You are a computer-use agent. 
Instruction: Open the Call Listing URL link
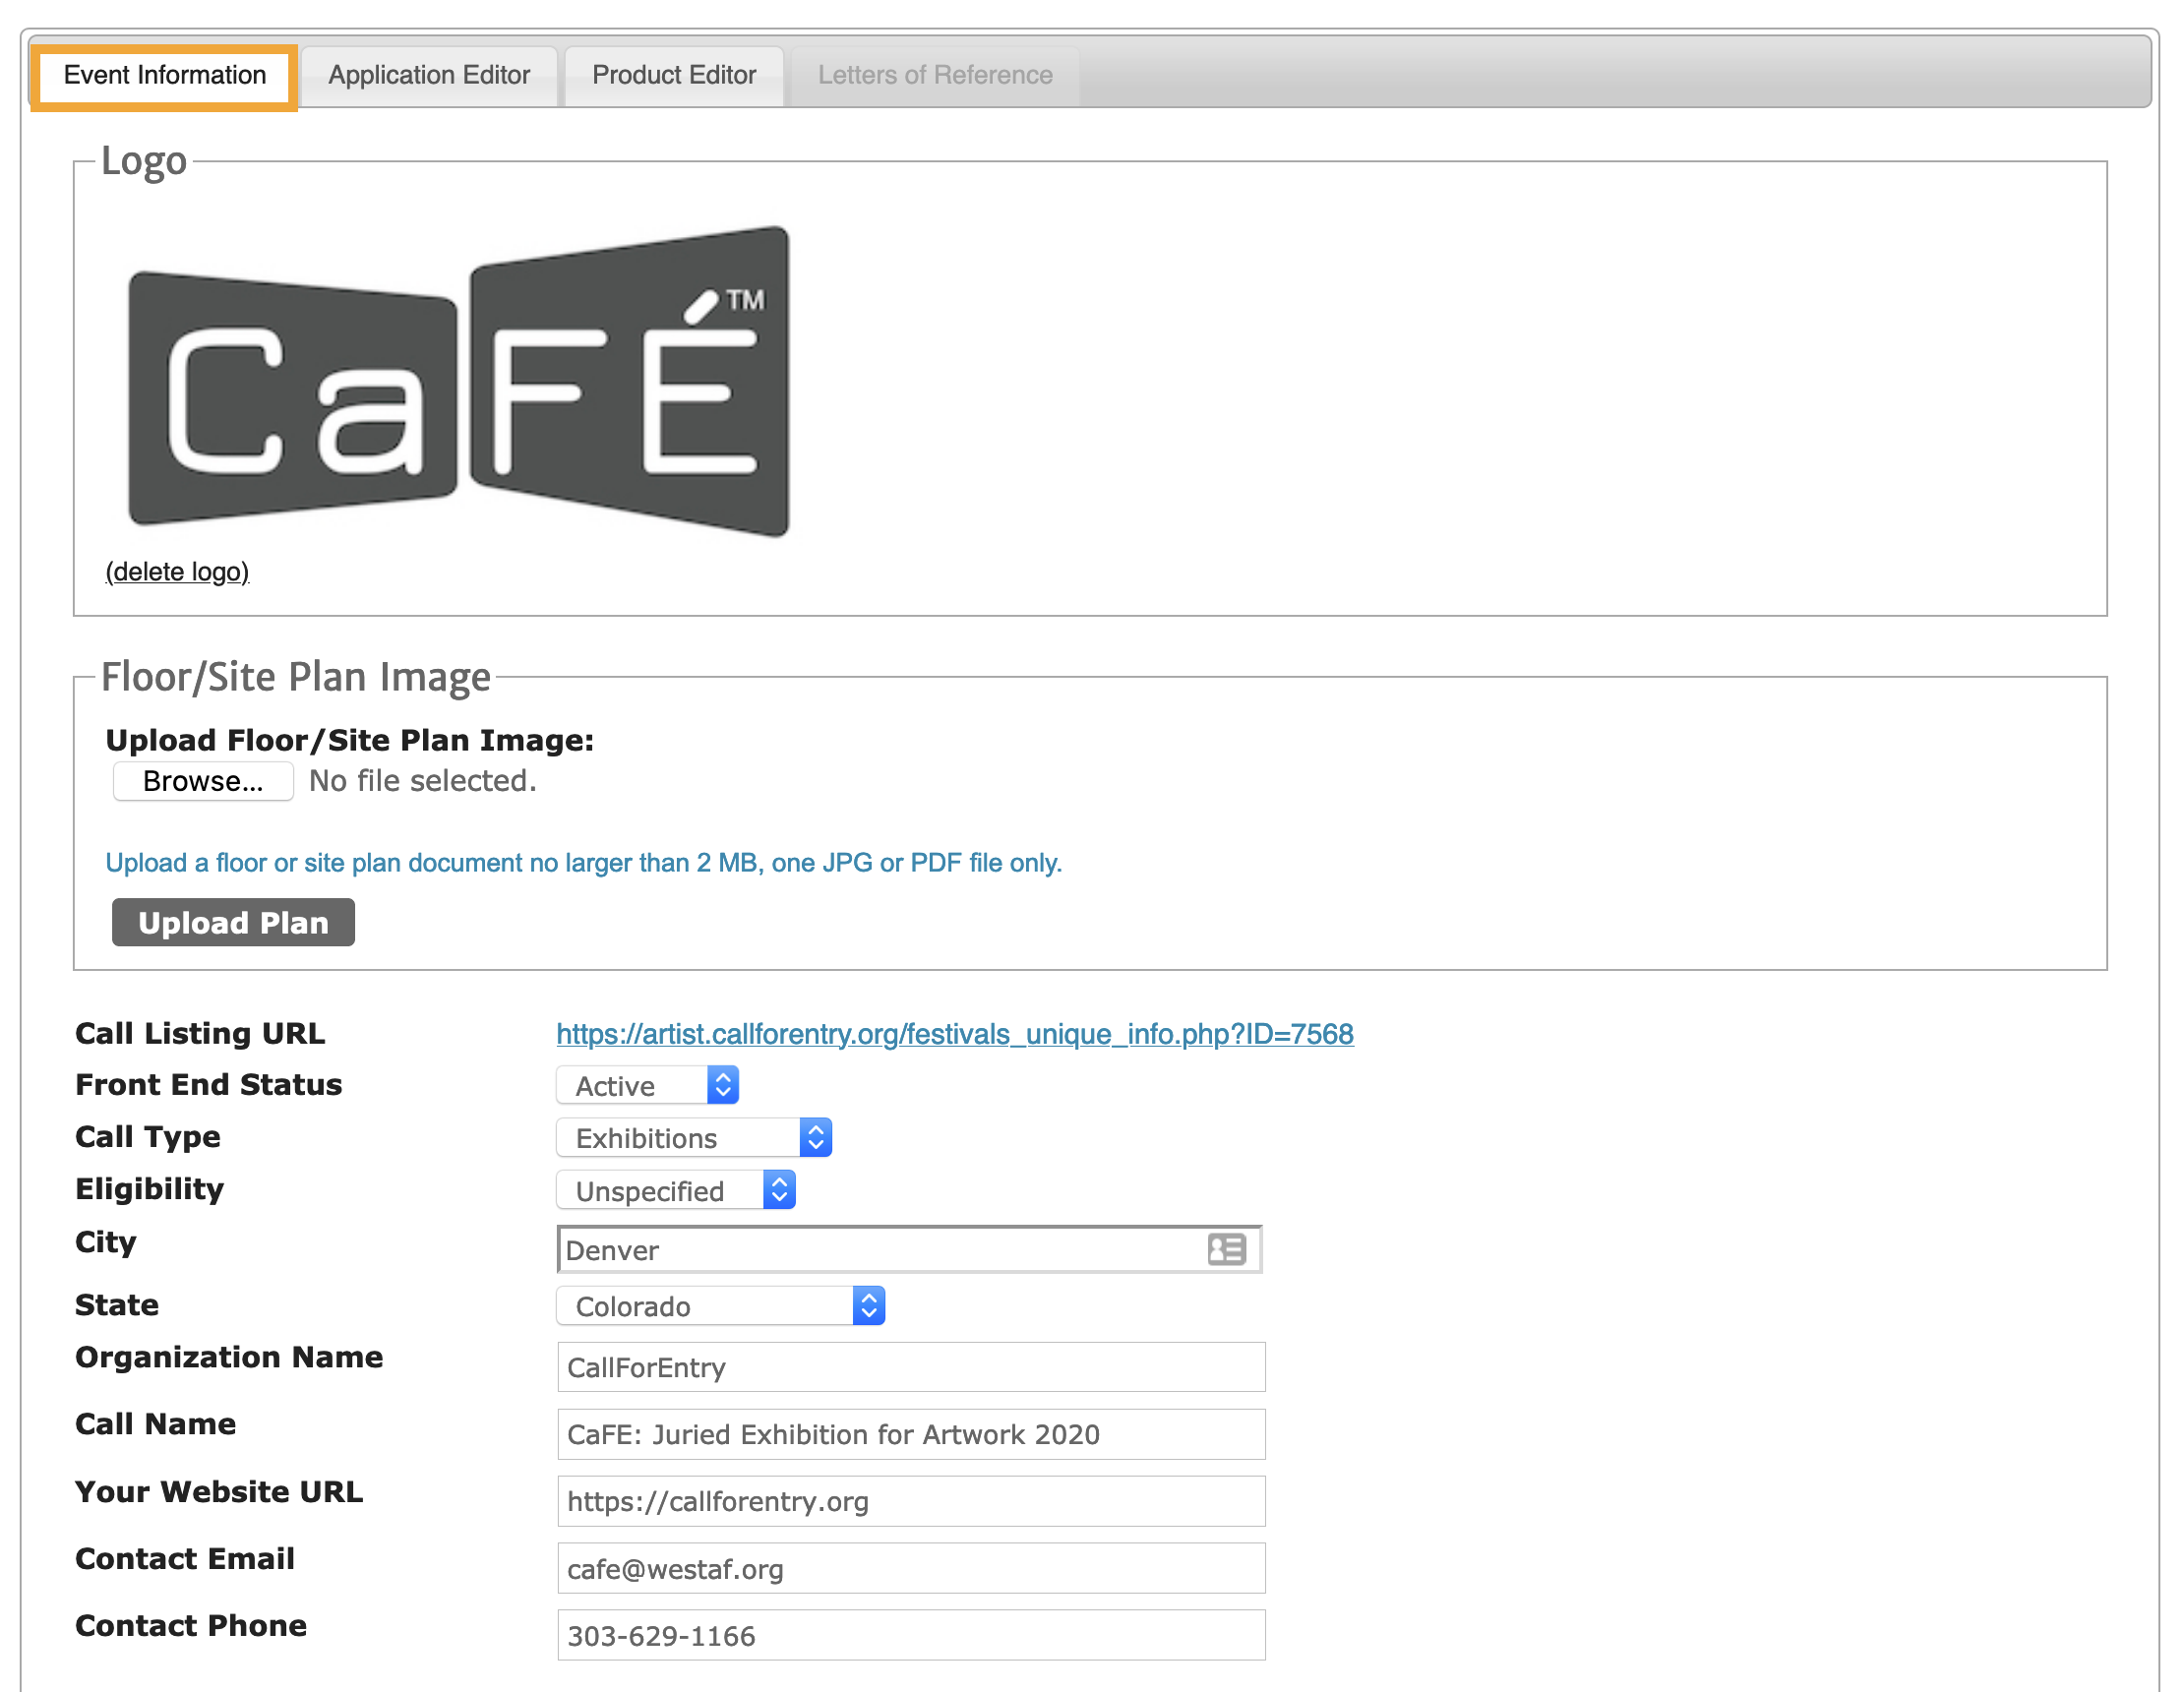[x=955, y=1034]
